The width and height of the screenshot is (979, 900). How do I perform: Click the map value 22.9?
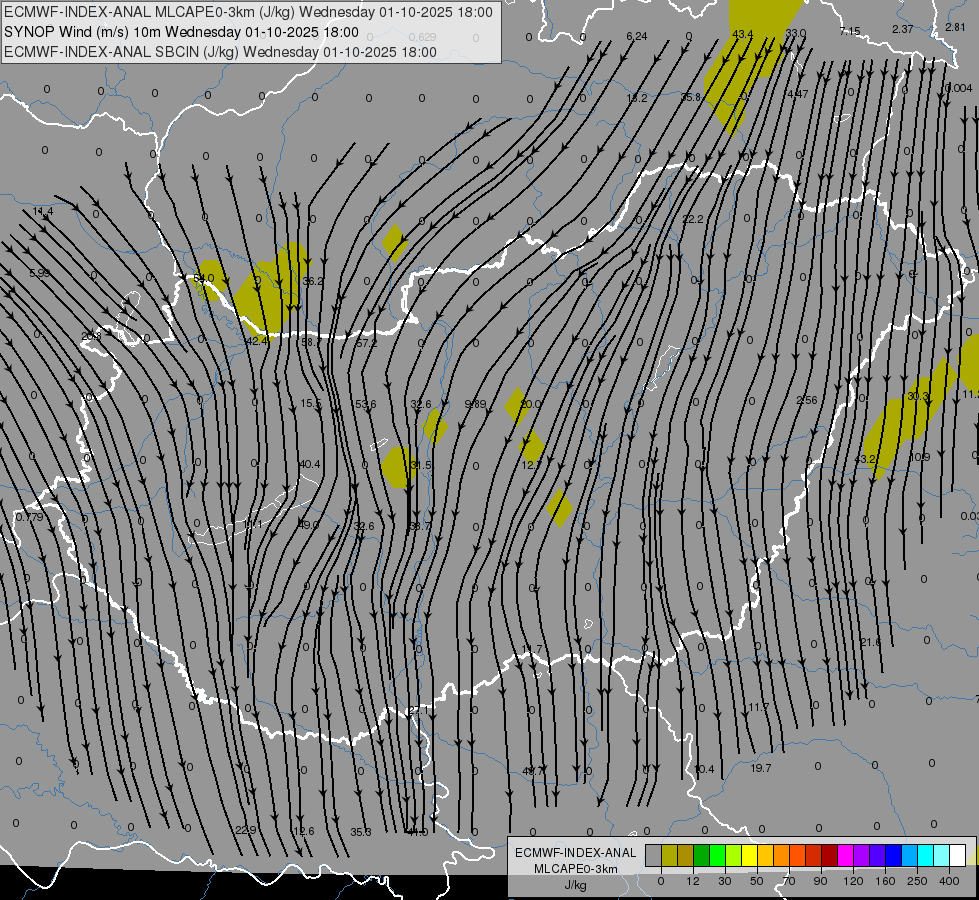tap(246, 830)
